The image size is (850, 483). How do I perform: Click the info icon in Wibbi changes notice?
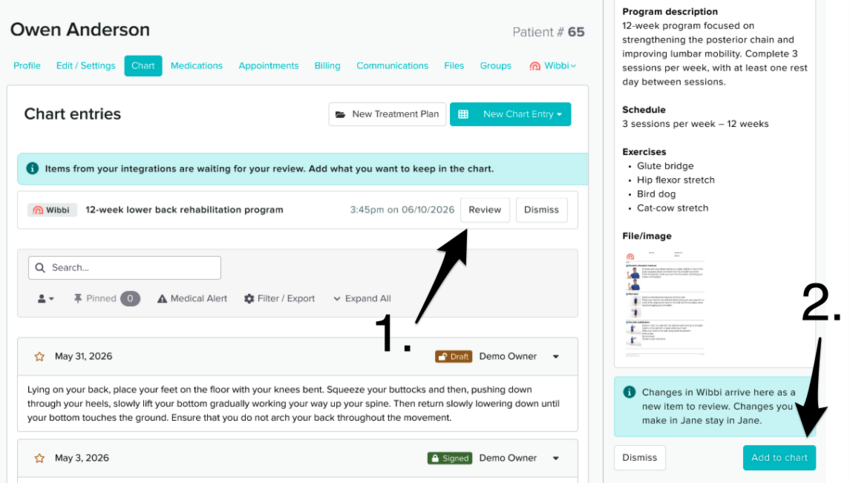[629, 392]
